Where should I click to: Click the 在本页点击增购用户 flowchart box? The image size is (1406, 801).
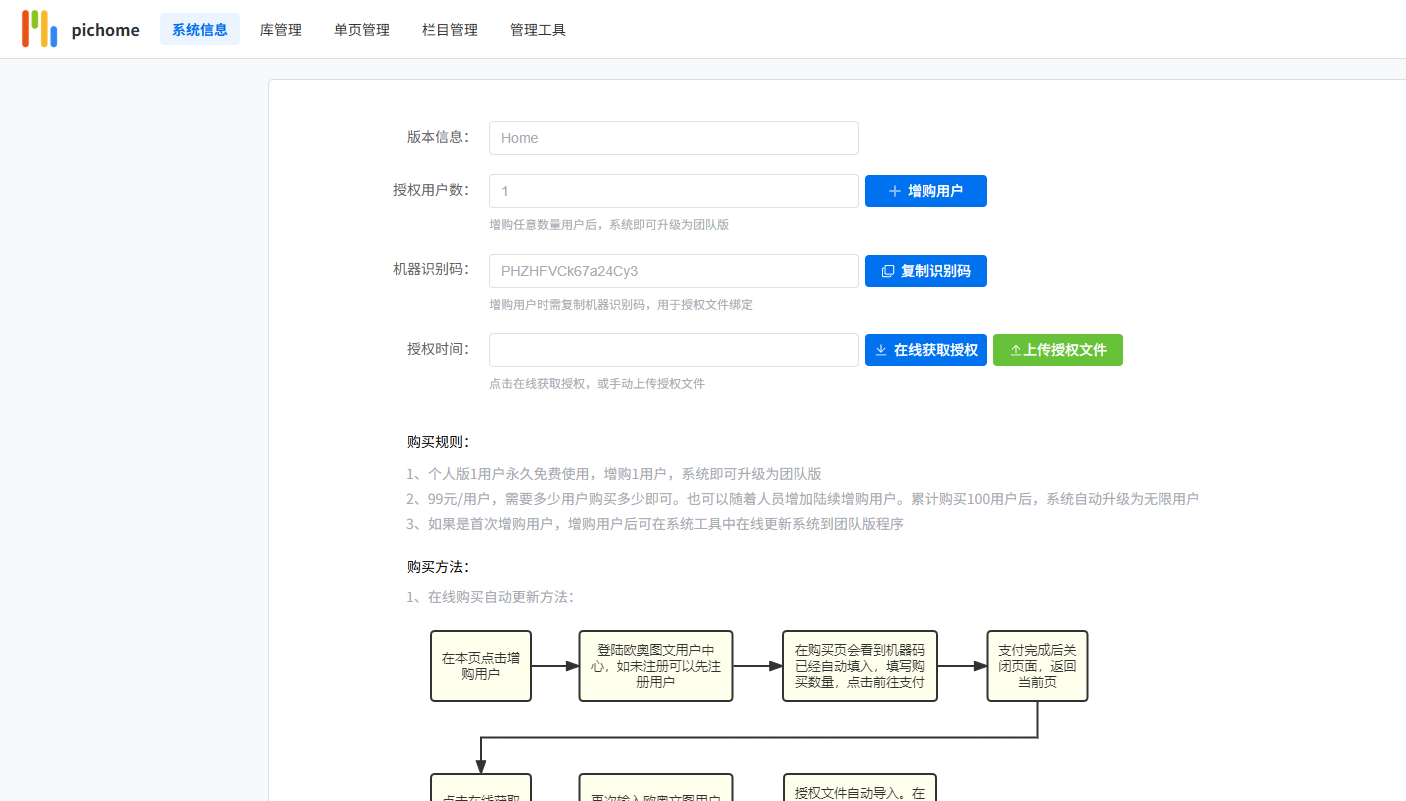(481, 666)
